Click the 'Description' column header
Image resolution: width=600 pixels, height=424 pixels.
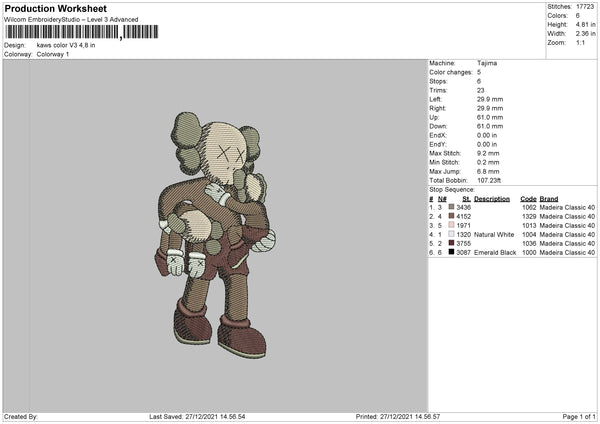pyautogui.click(x=492, y=199)
